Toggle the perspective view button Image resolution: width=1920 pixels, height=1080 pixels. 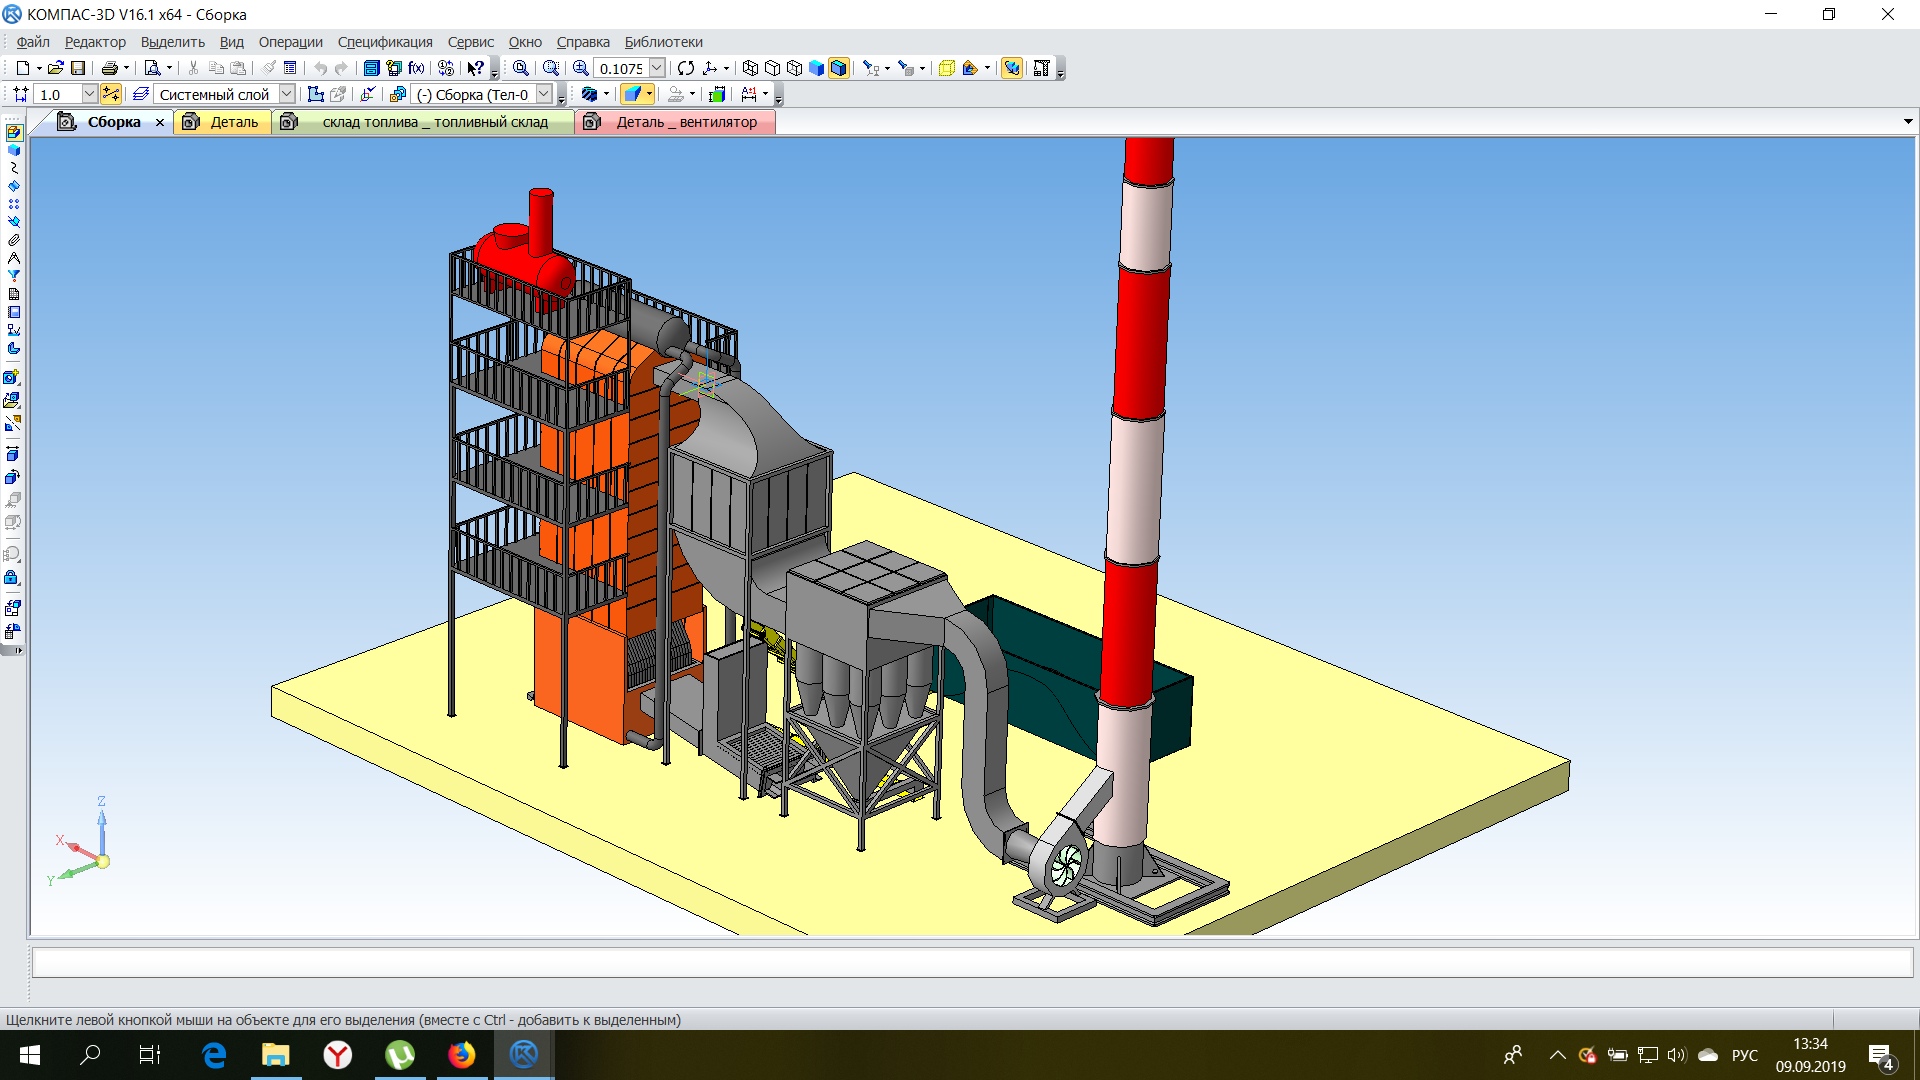[x=947, y=68]
